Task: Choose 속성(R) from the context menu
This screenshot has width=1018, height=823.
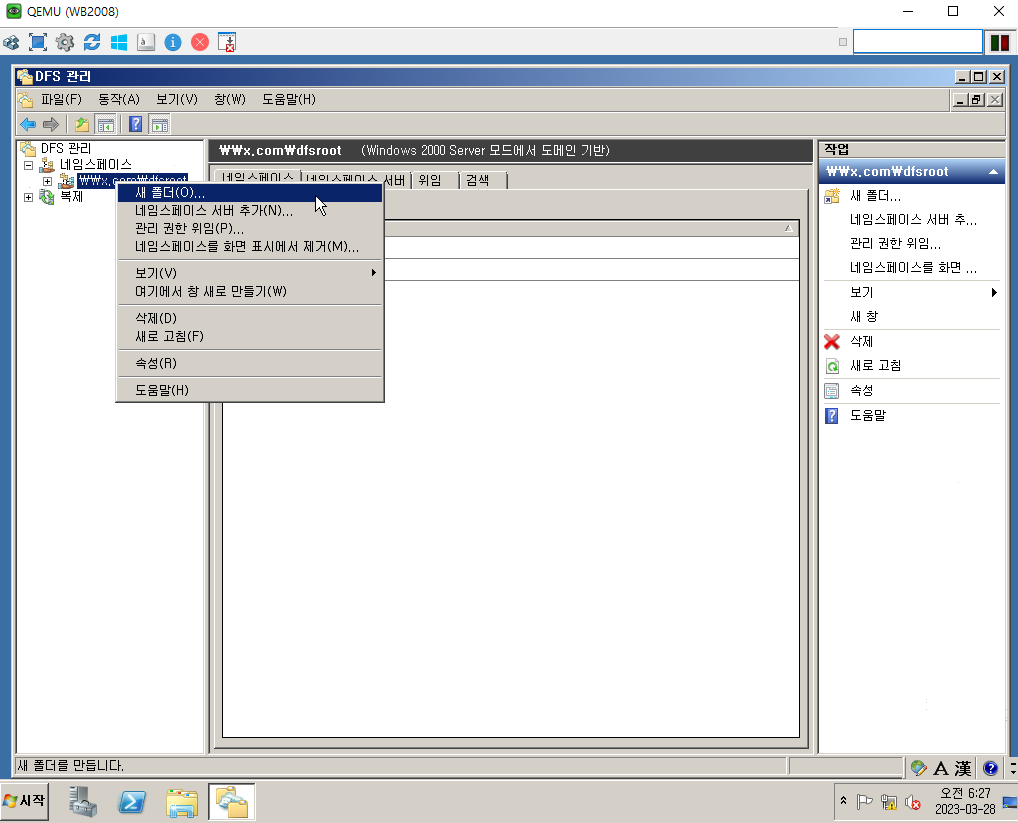Action: [250, 363]
